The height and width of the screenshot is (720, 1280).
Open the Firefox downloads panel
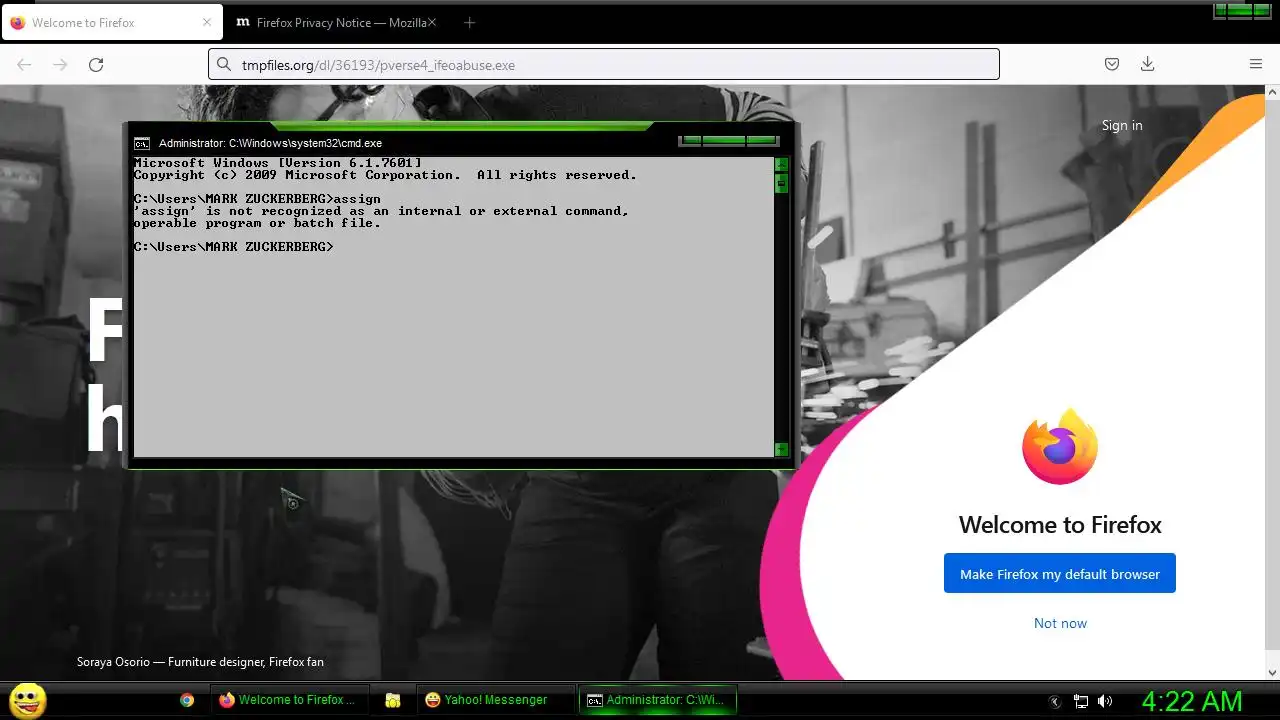(x=1147, y=64)
